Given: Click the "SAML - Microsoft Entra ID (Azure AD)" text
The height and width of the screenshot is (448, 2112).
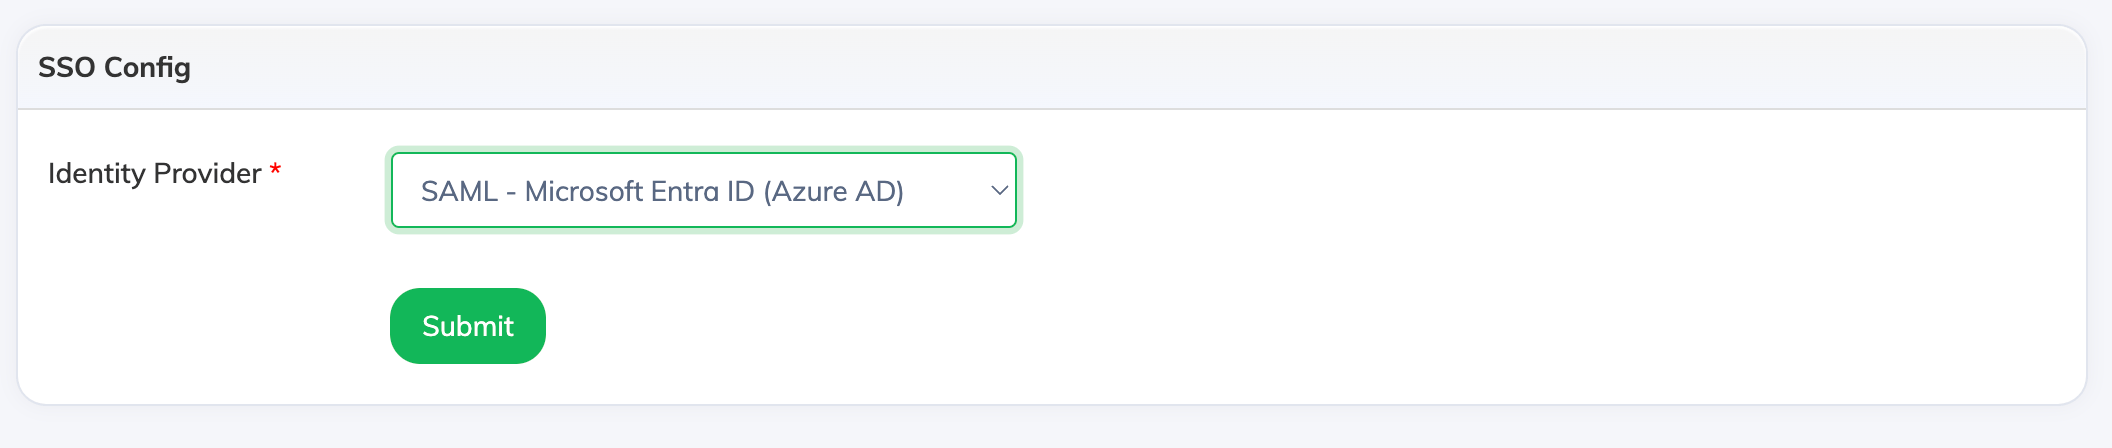Looking at the screenshot, I should click(x=662, y=191).
